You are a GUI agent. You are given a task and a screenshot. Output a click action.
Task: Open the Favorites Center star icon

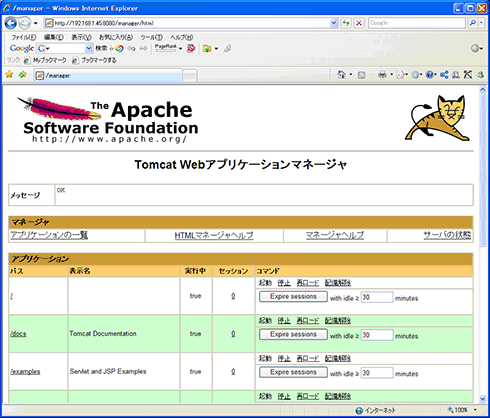pos(9,74)
